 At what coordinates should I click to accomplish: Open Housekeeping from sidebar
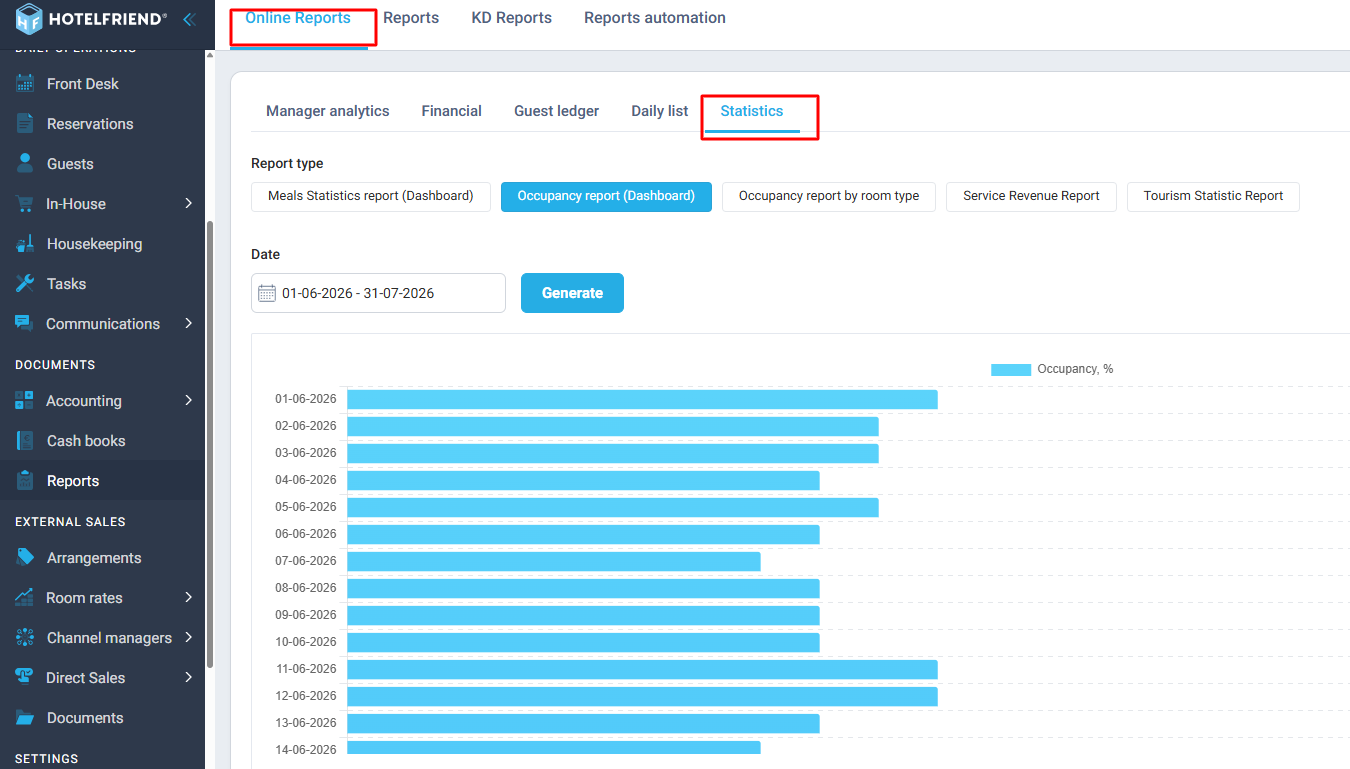tap(94, 244)
